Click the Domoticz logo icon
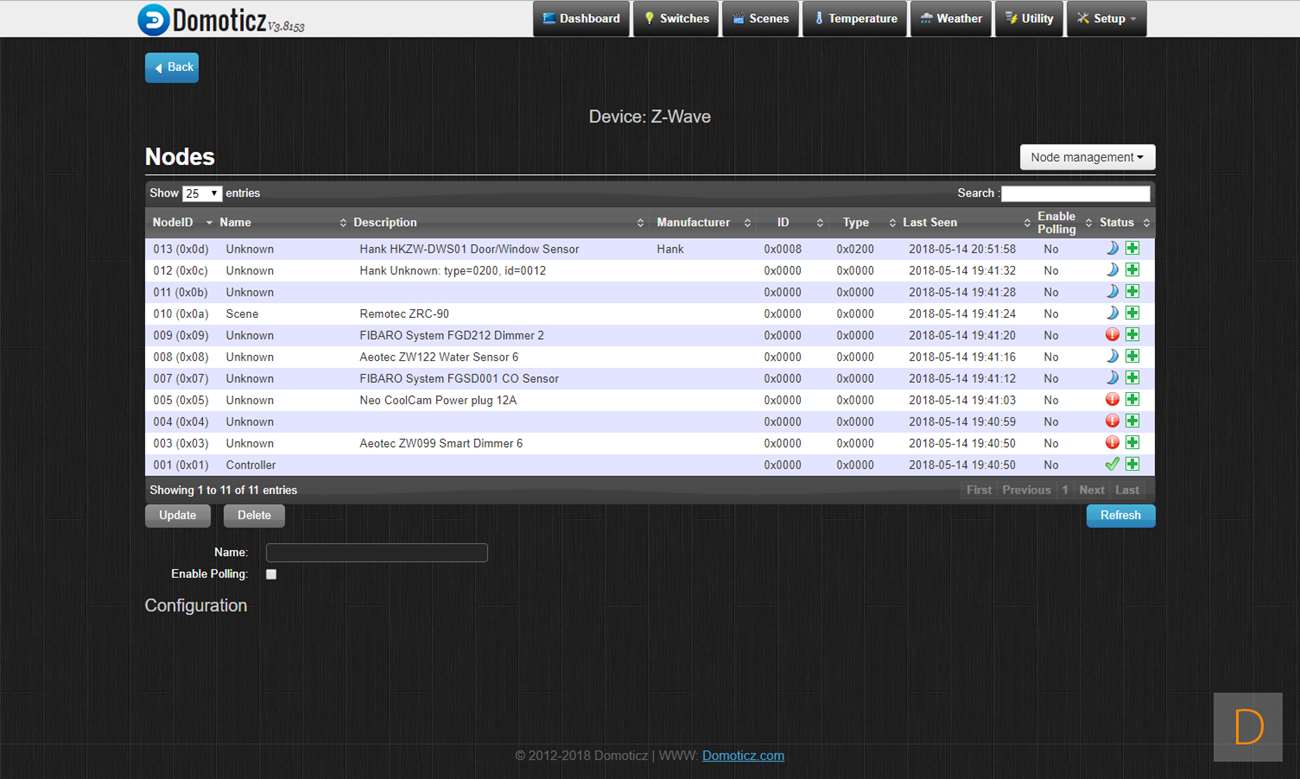The width and height of the screenshot is (1300, 779). (153, 20)
